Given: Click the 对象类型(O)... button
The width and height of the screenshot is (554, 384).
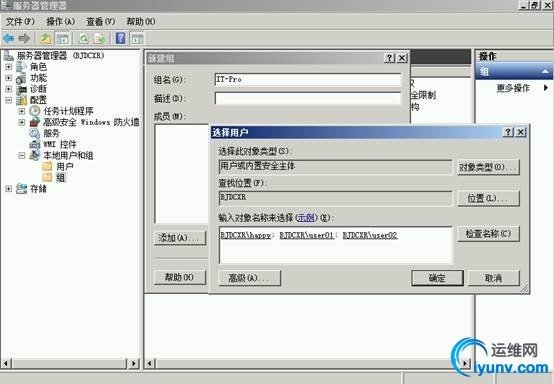Looking at the screenshot, I should 488,167.
